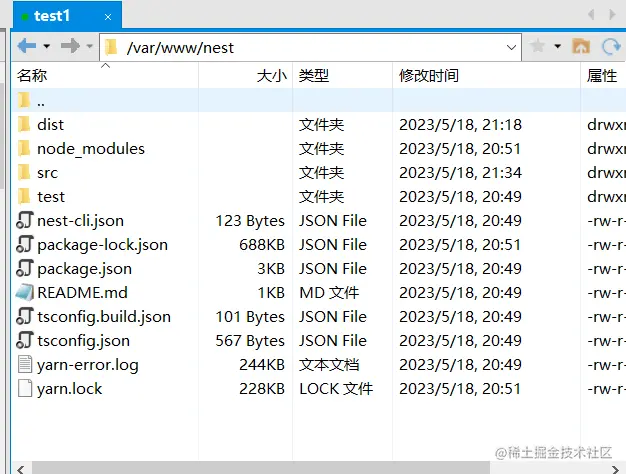Screen dimensions: 626x474
Task: Open the forward history dropdown arrow
Action: pos(90,46)
